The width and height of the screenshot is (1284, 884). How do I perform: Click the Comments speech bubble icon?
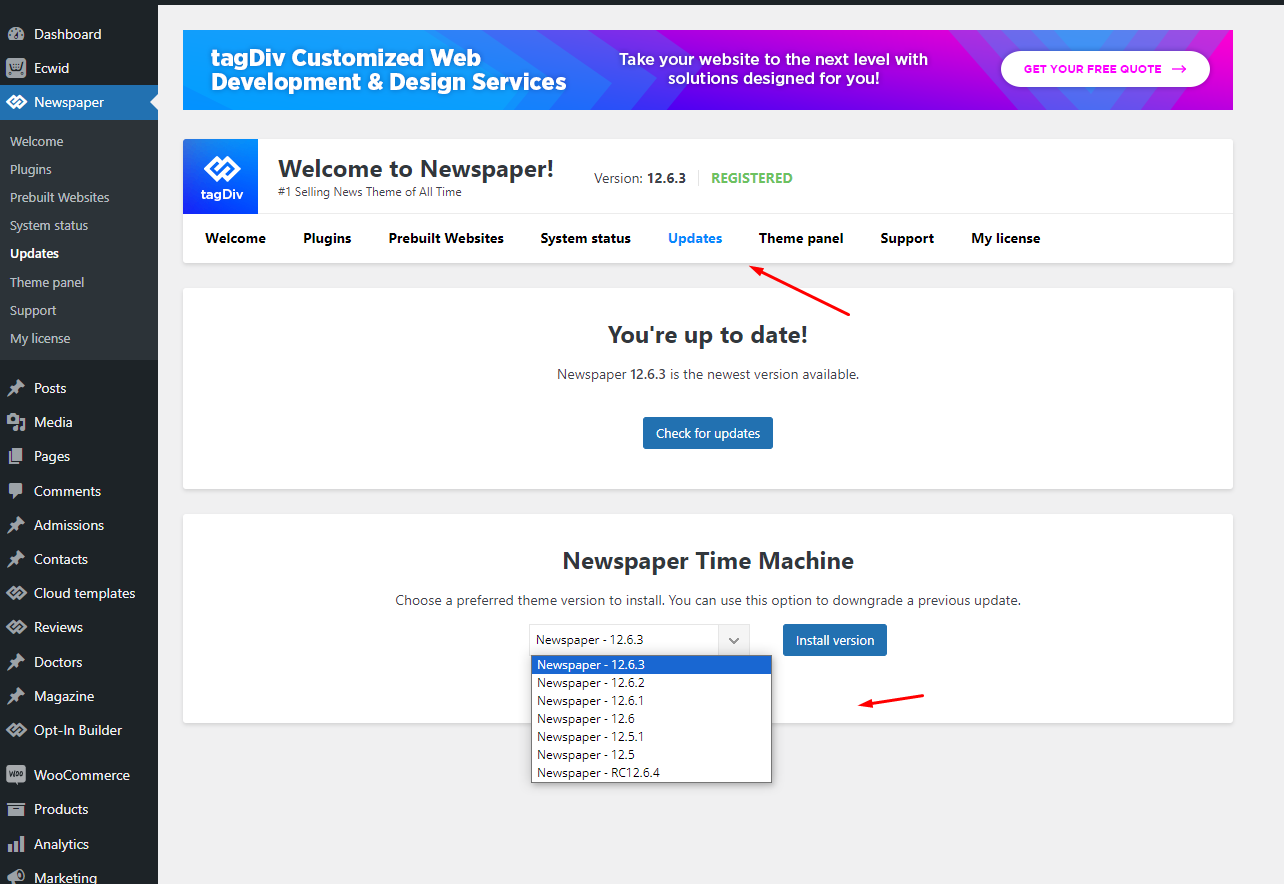(x=16, y=491)
